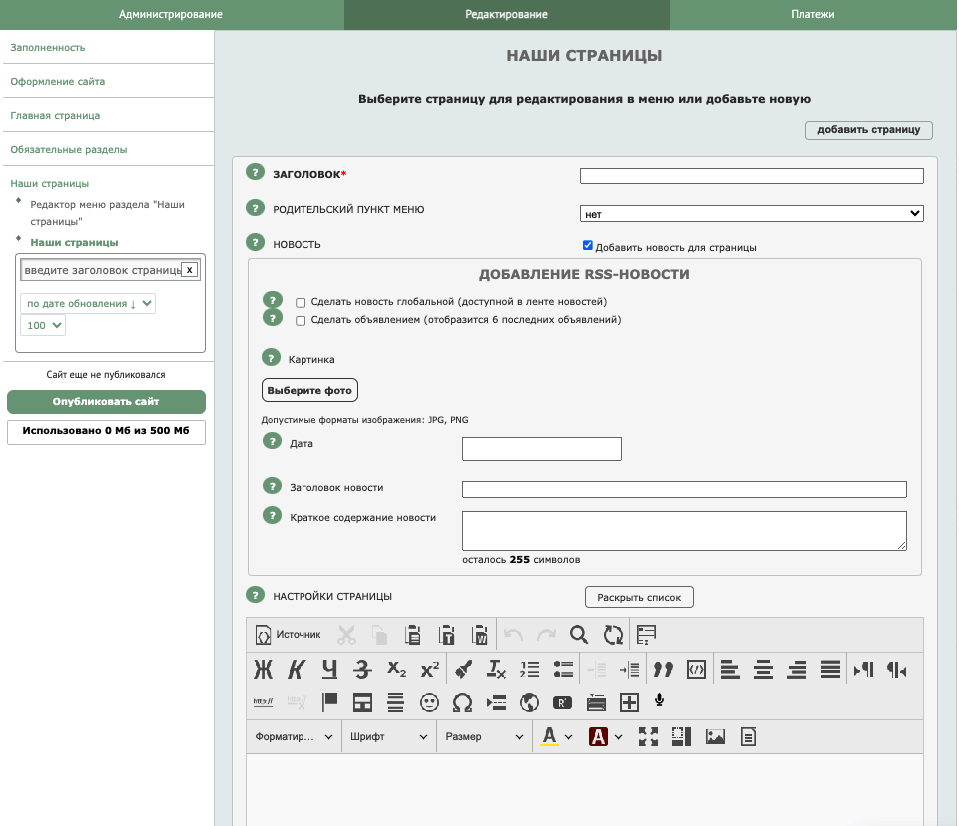This screenshot has height=826, width=959.
Task: Insert a numbered list
Action: coord(530,670)
